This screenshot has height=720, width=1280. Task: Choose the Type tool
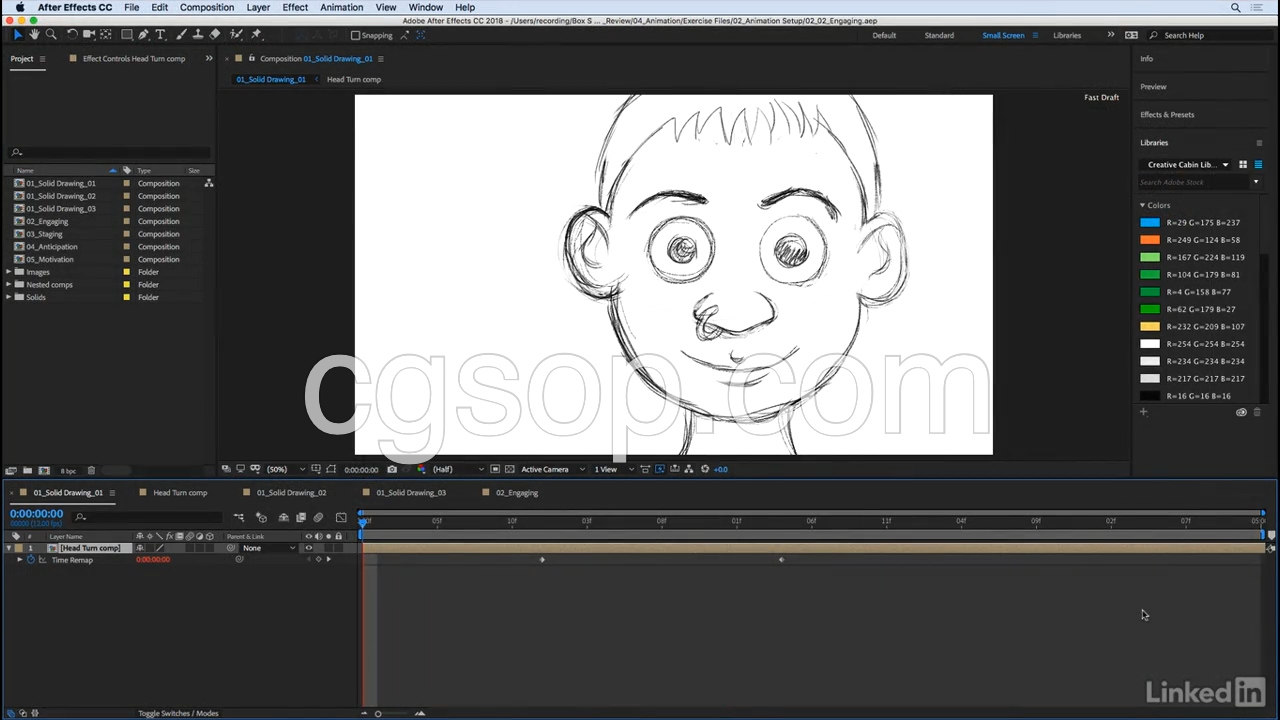pos(160,34)
